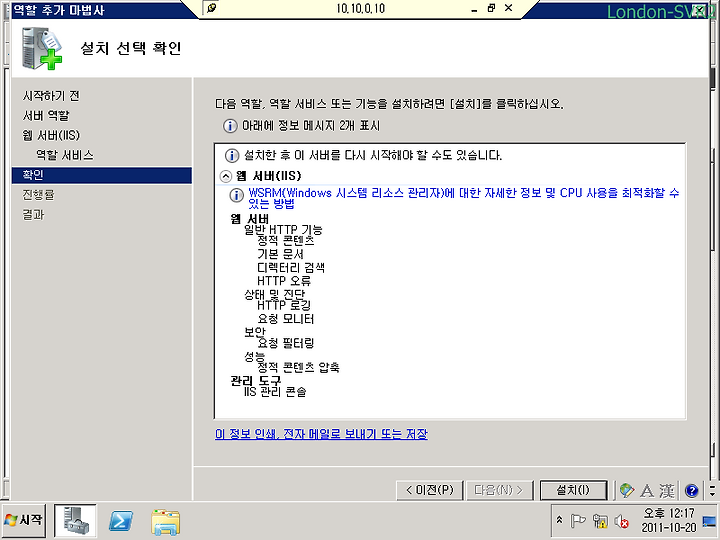Click the 일반 HTTP 기능 heading
The width and height of the screenshot is (720, 540).
[x=283, y=229]
